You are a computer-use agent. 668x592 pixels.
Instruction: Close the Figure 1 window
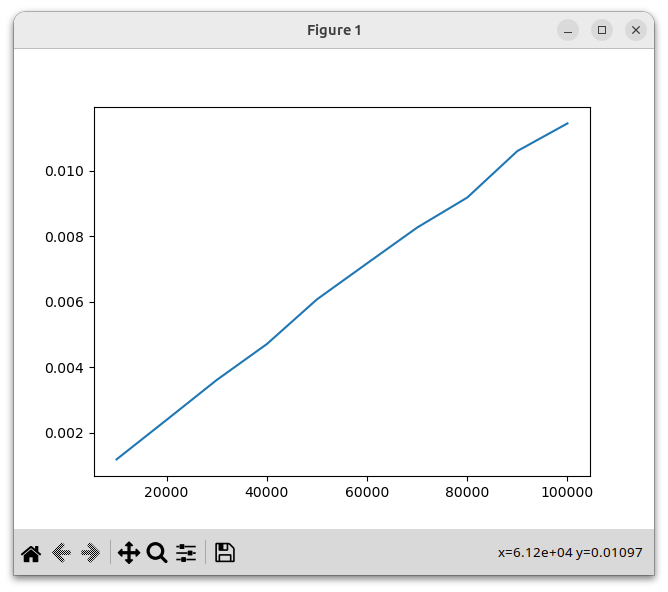click(636, 30)
